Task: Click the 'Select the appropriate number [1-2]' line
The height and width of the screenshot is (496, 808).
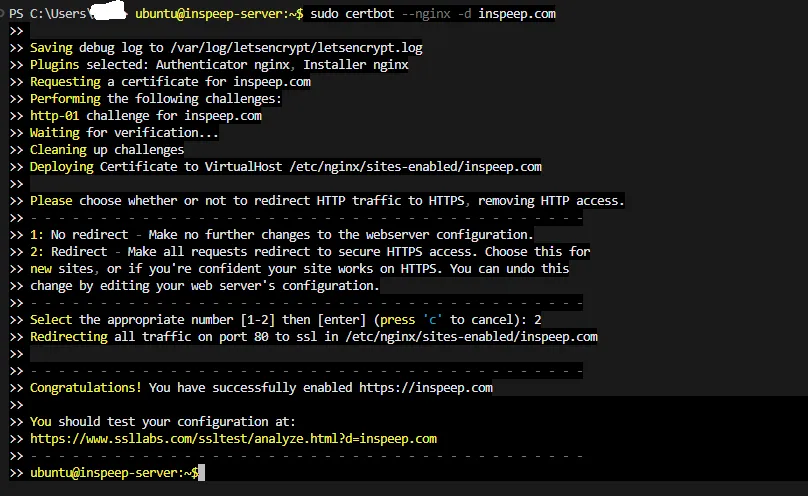Action: (285, 320)
